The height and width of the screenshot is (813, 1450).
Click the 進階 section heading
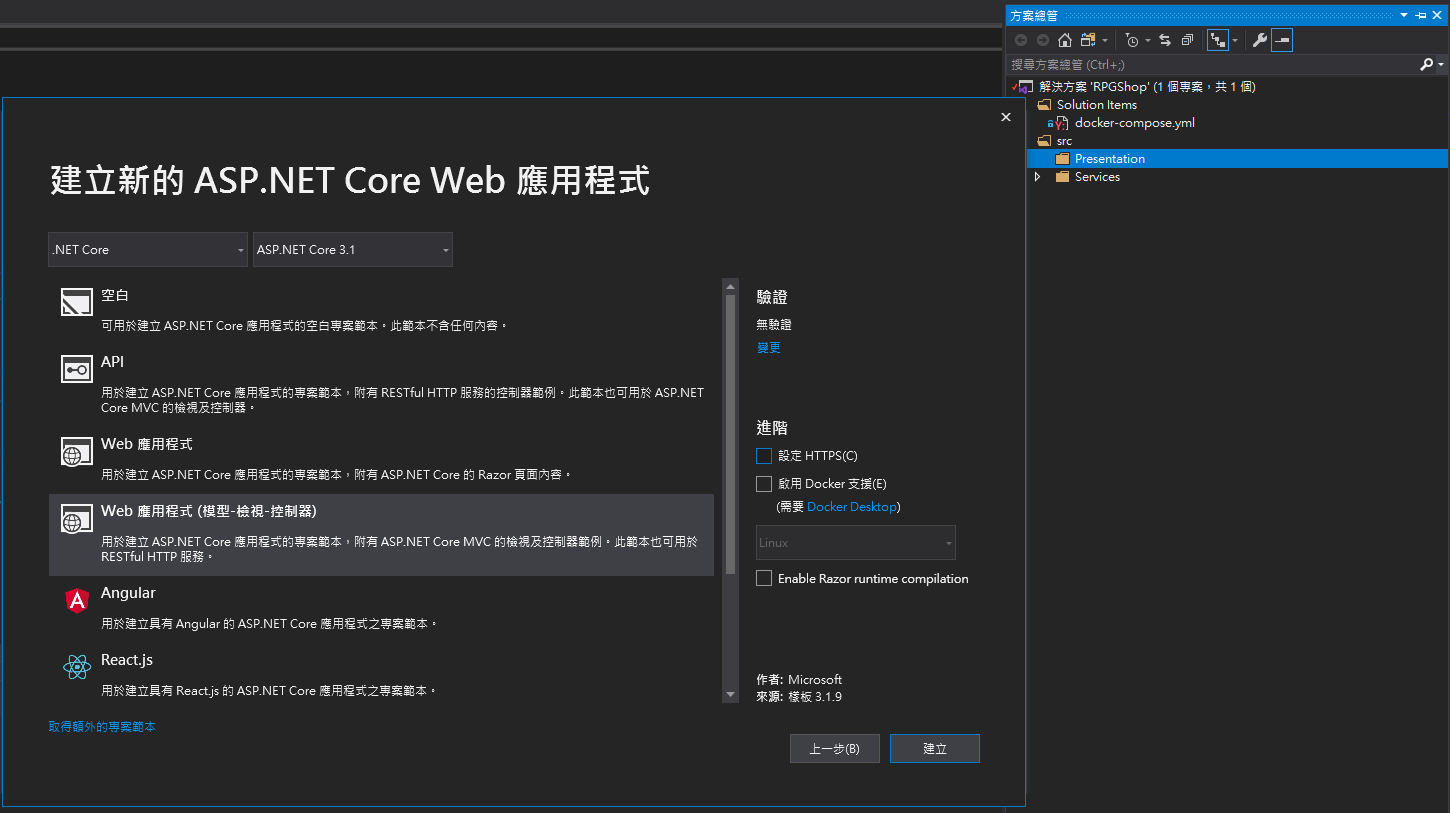[x=772, y=428]
